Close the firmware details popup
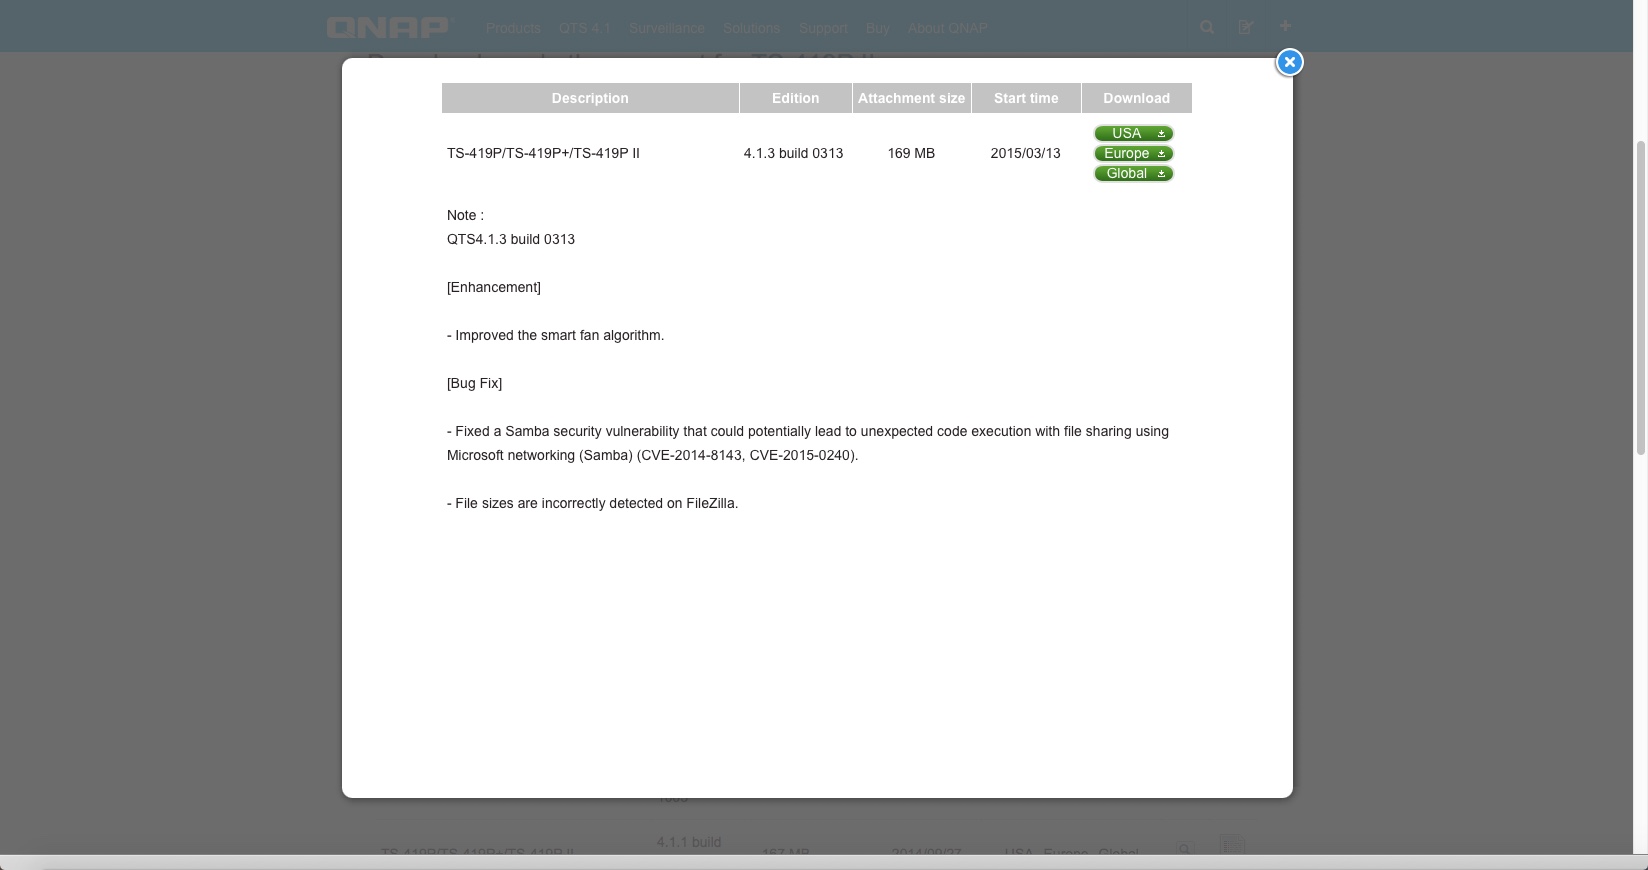Screen dimensions: 1648x870 1289,62
